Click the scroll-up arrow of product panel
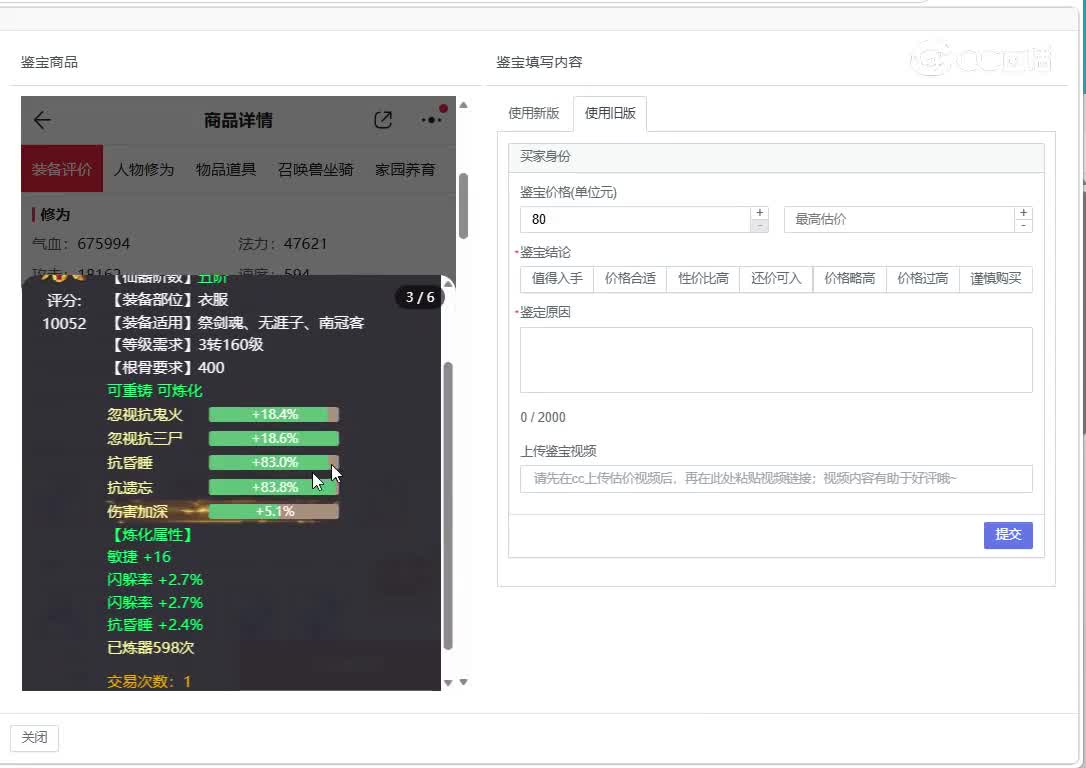The height and width of the screenshot is (768, 1086). [463, 105]
